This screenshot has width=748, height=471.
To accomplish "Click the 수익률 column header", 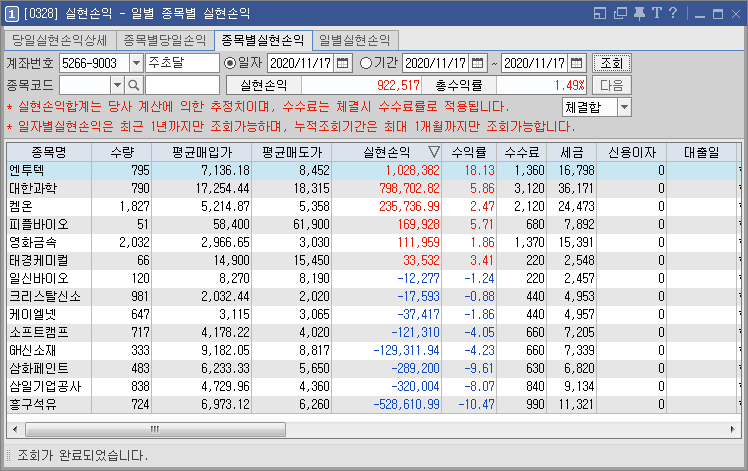I will tap(469, 152).
